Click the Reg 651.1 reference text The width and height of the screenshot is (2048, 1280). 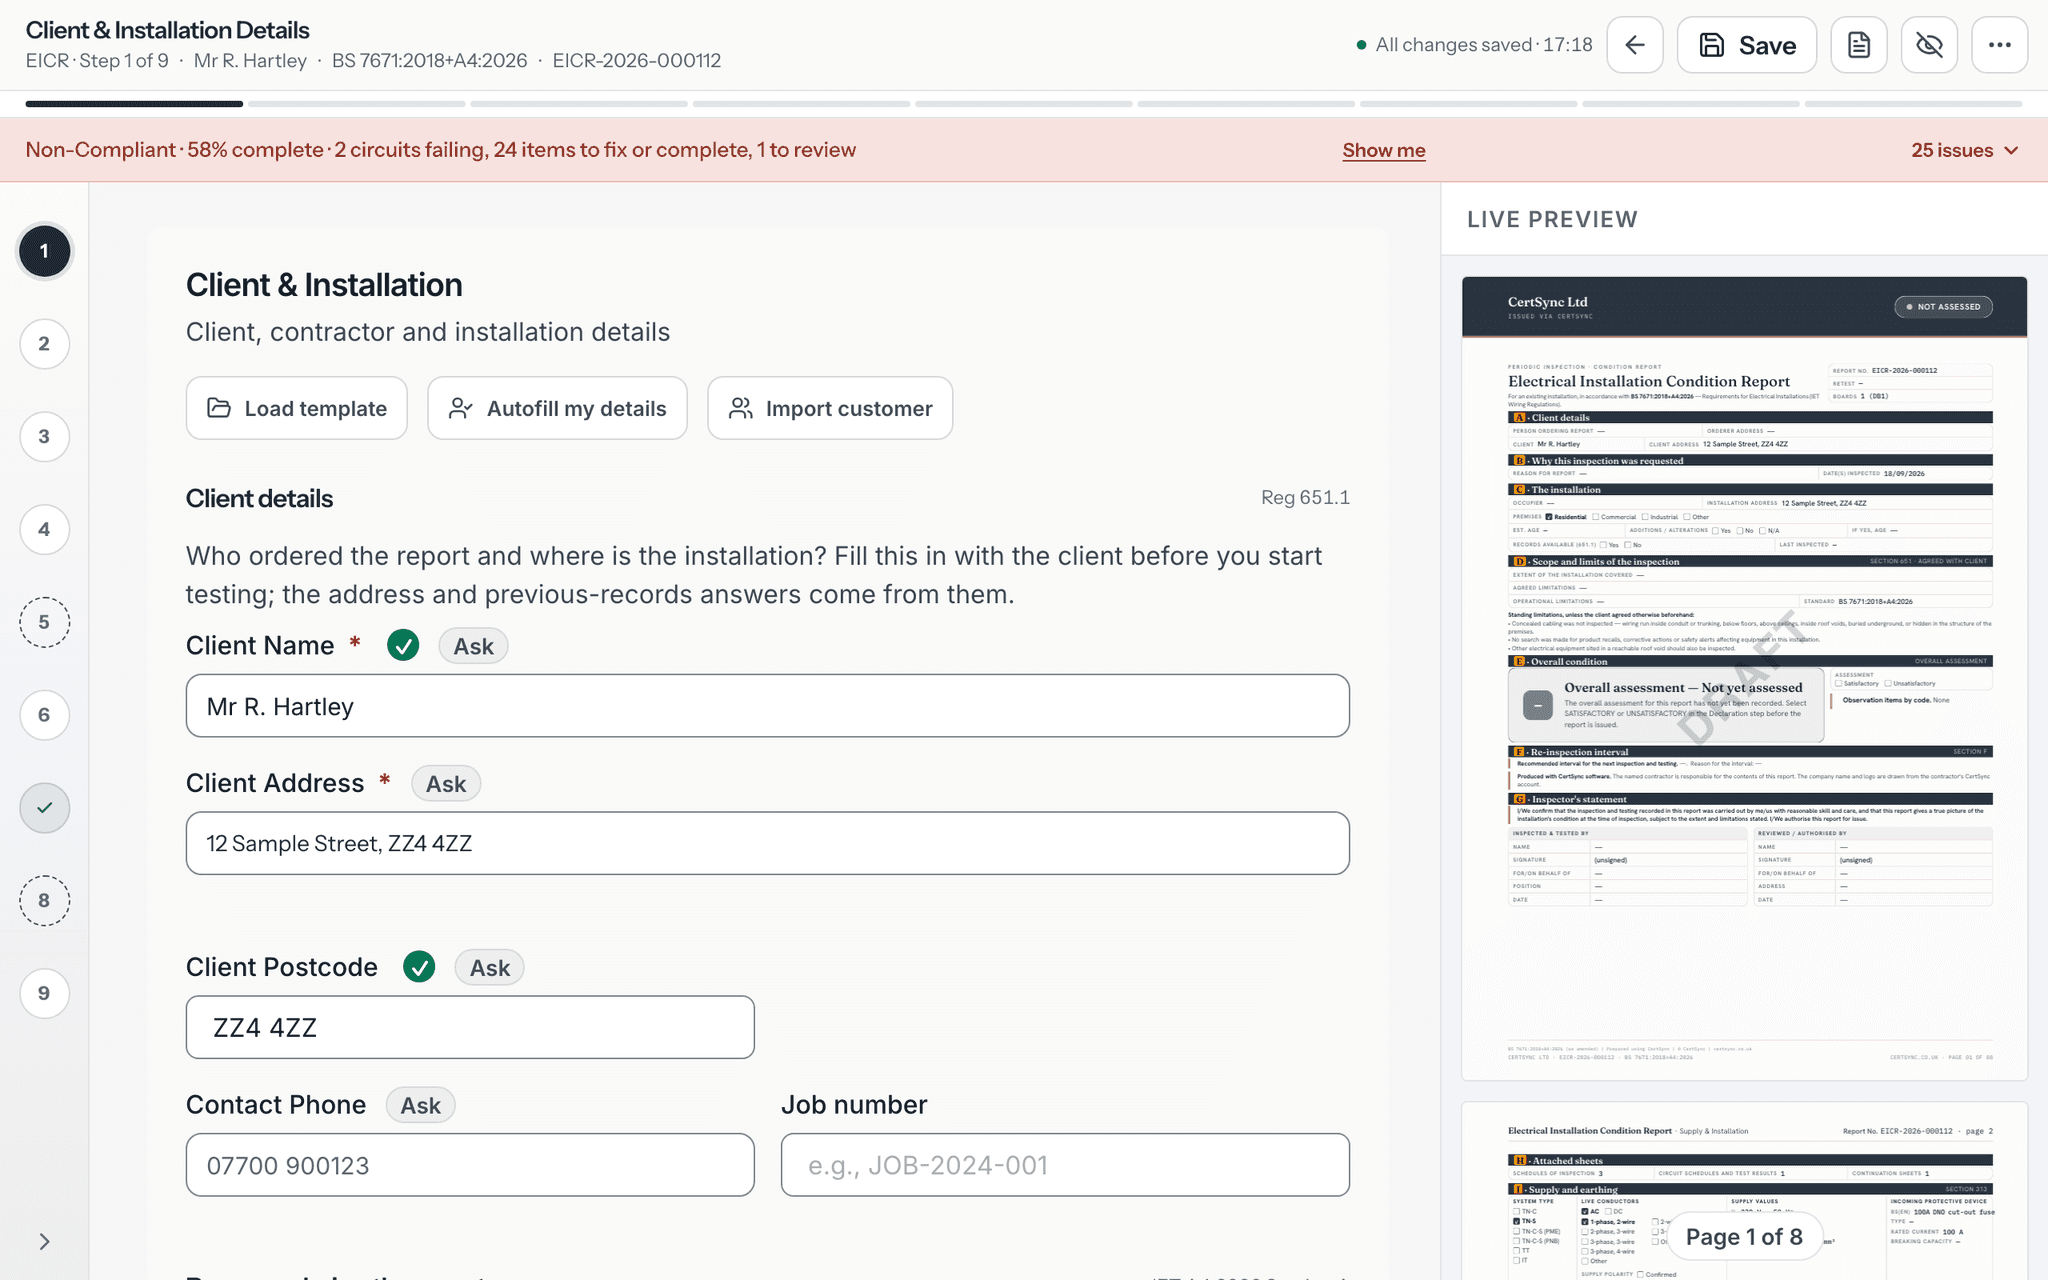click(1305, 498)
